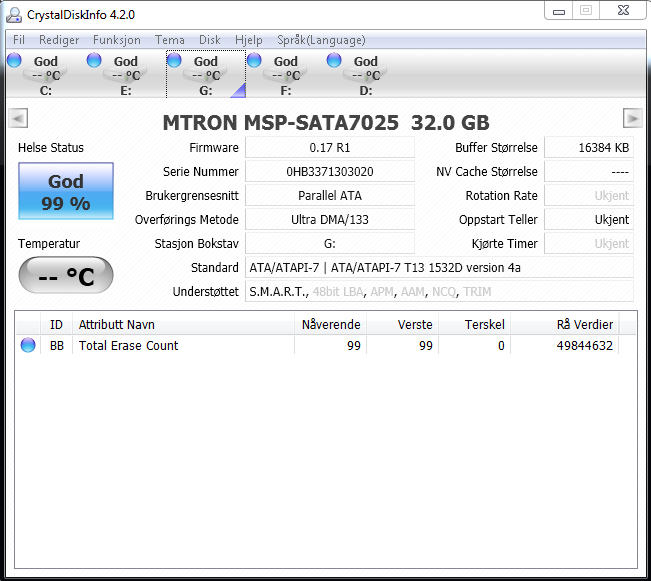The height and width of the screenshot is (581, 651).
Task: Go to previous disk with left arrow
Action: (18, 118)
